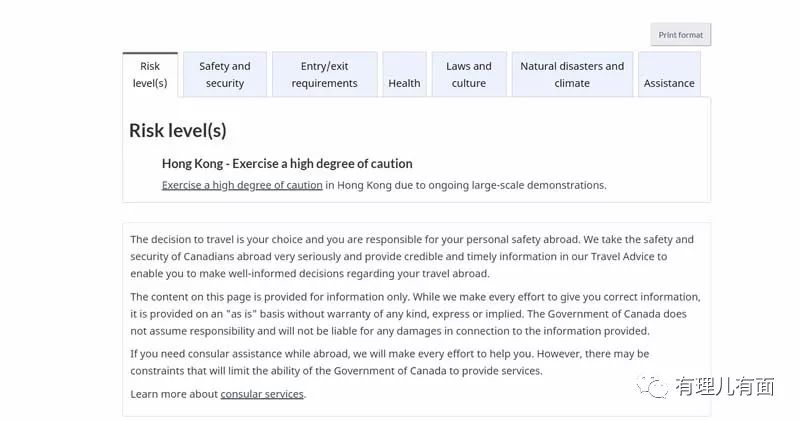Click the 'Hong Kong - Exercise a high degree' subheading

(287, 164)
